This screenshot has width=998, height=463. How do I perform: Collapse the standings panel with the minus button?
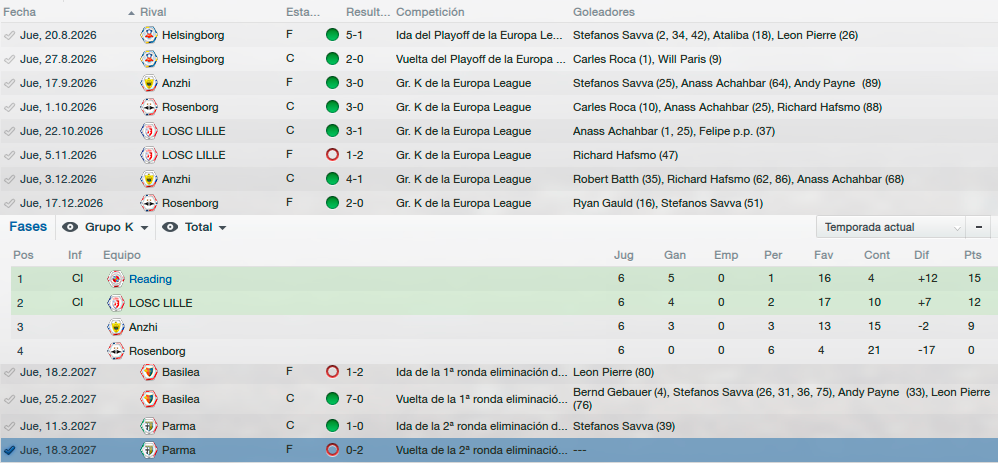pos(978,227)
